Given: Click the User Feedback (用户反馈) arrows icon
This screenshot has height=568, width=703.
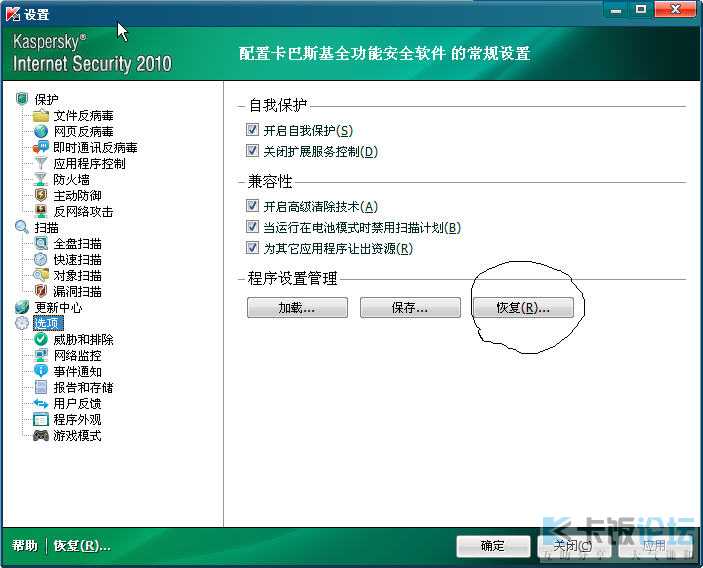Looking at the screenshot, I should click(x=41, y=403).
